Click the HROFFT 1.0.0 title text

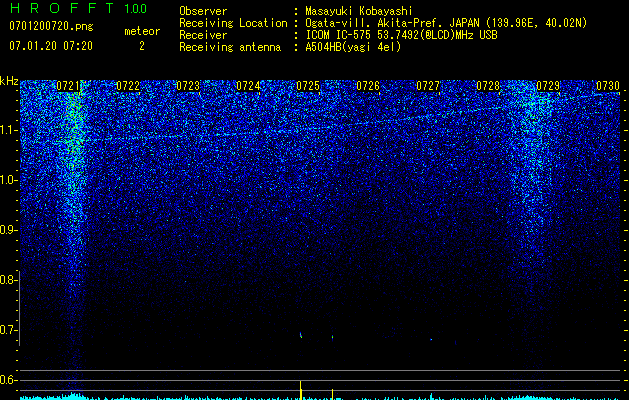point(78,8)
